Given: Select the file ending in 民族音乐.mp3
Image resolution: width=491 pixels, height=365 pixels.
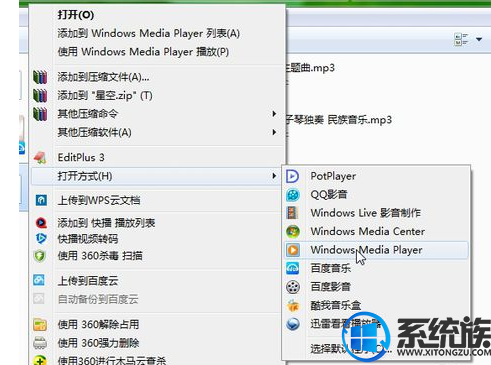Looking at the screenshot, I should pyautogui.click(x=338, y=120).
